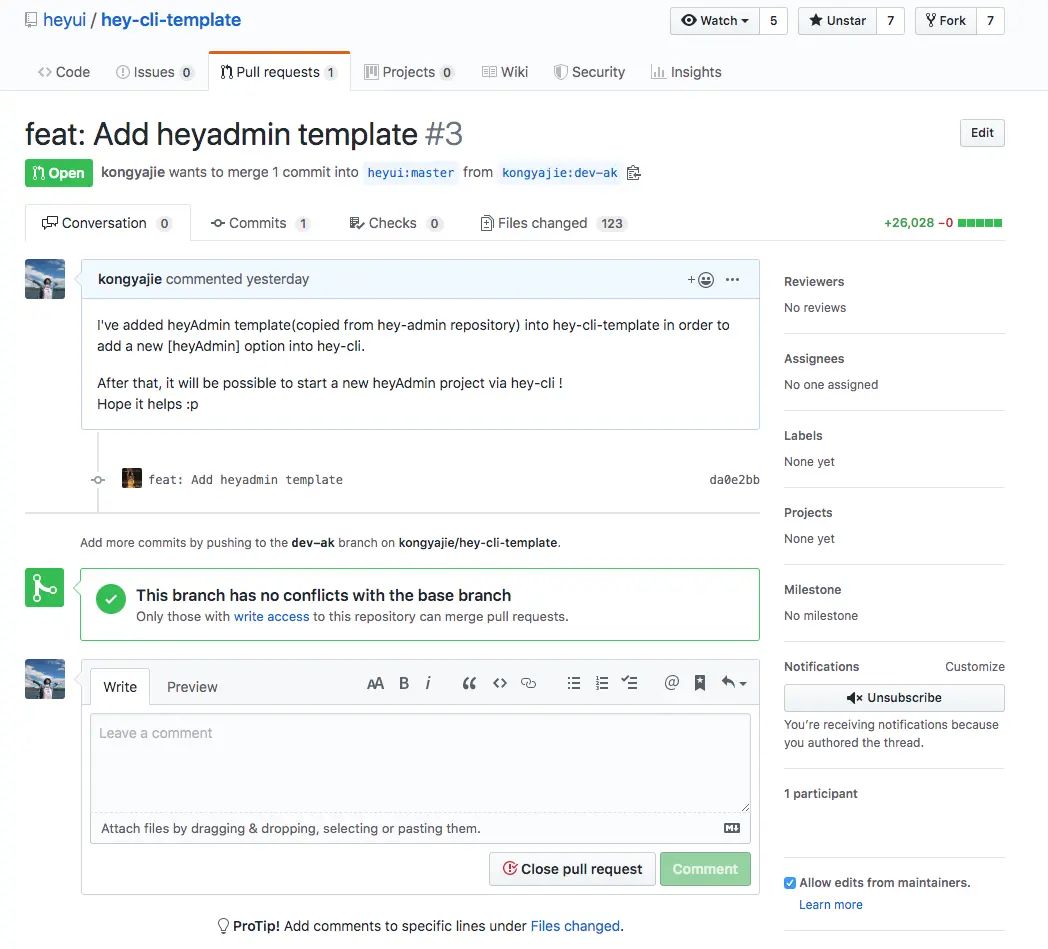This screenshot has width=1048, height=949.
Task: Follow the Files changed ProTip link
Action: (575, 926)
